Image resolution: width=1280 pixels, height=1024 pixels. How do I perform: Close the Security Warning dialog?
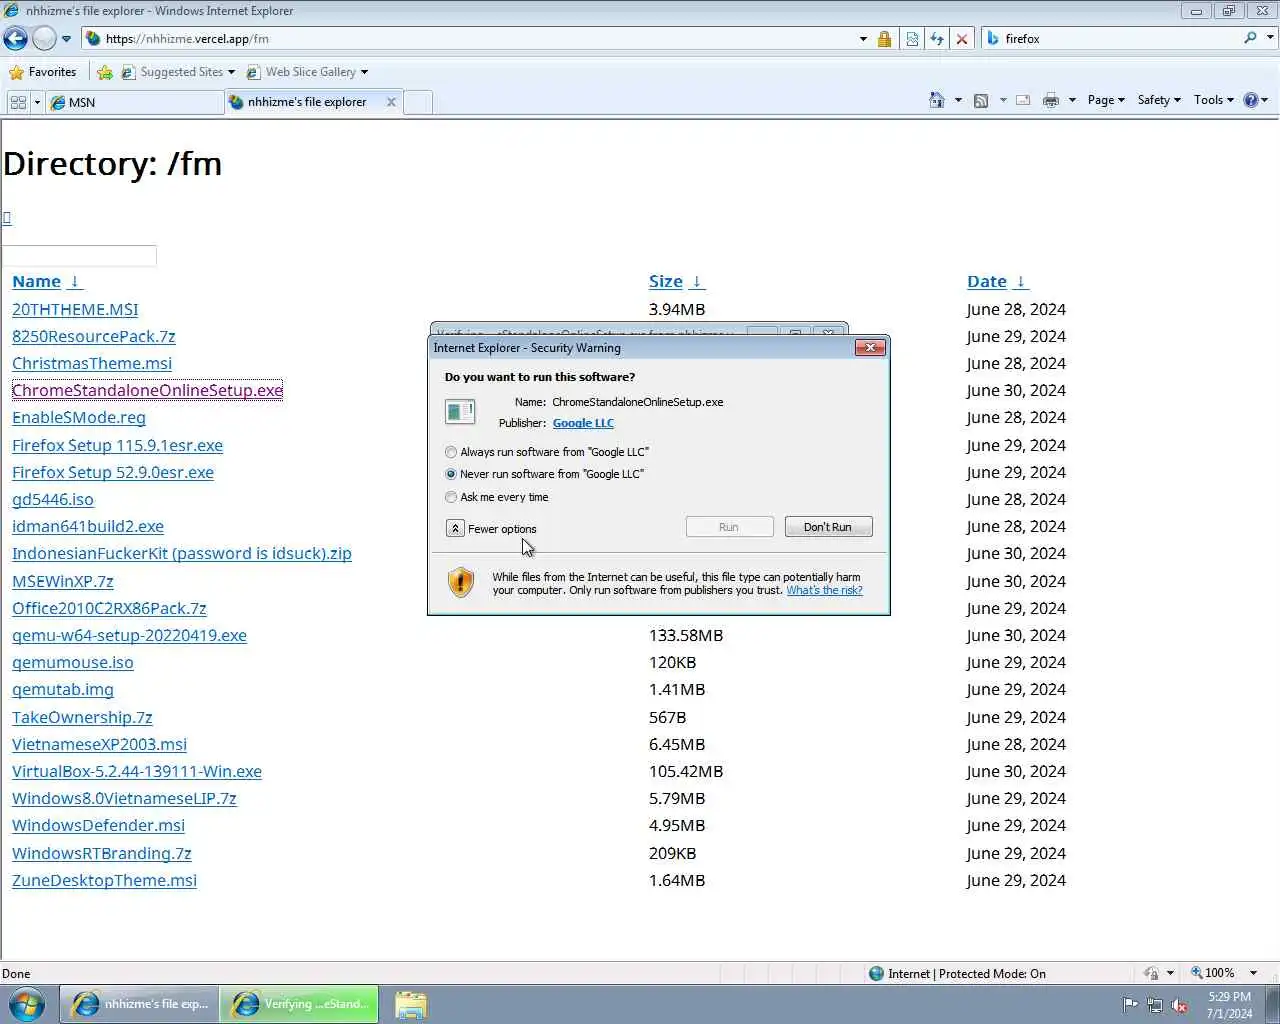coord(870,347)
